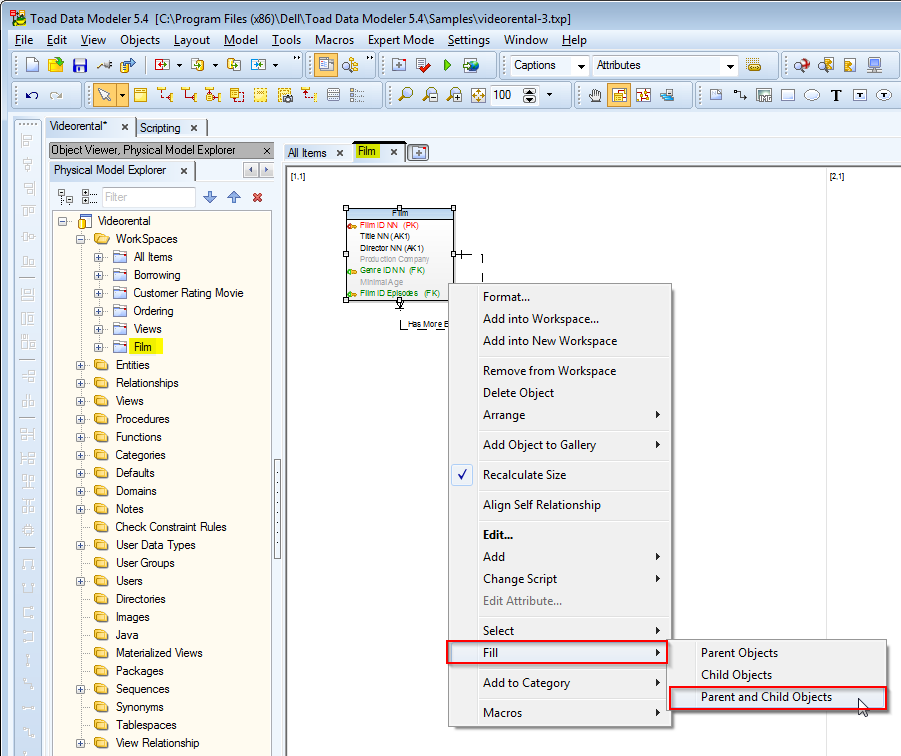Screen dimensions: 901x756
Task: Select the Film entity in diagram
Action: (399, 254)
